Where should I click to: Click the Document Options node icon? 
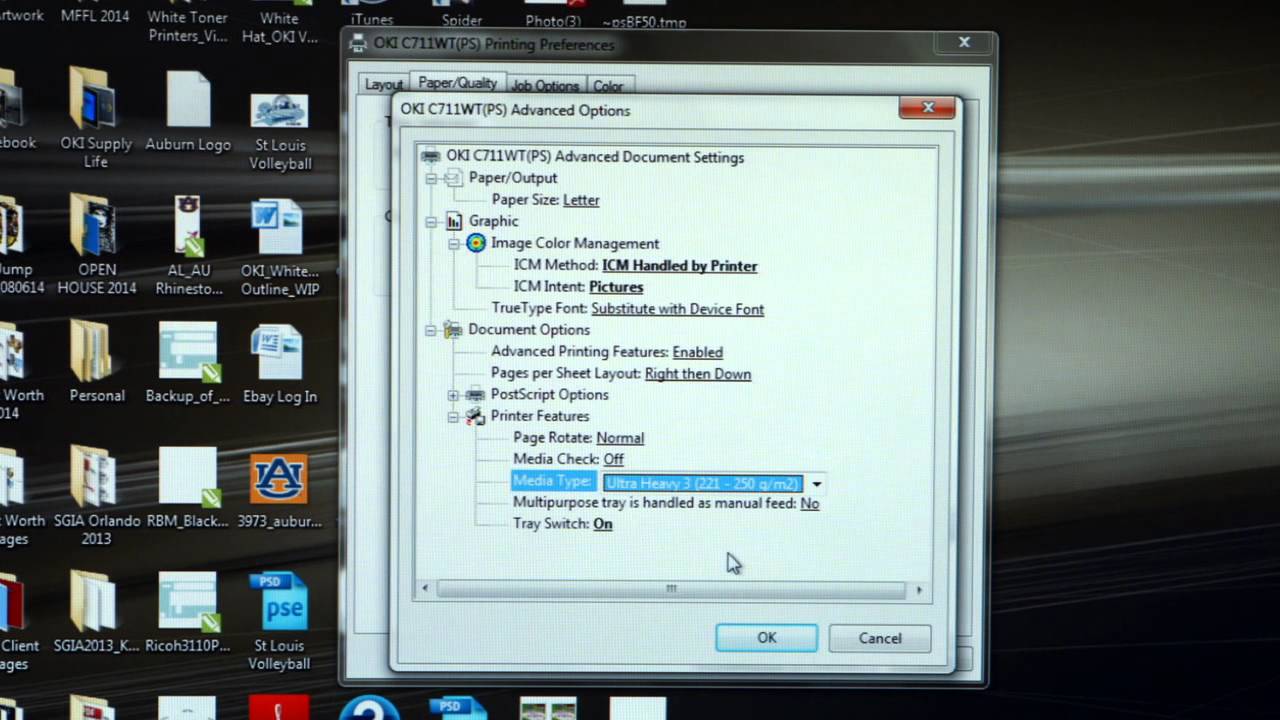click(x=453, y=329)
